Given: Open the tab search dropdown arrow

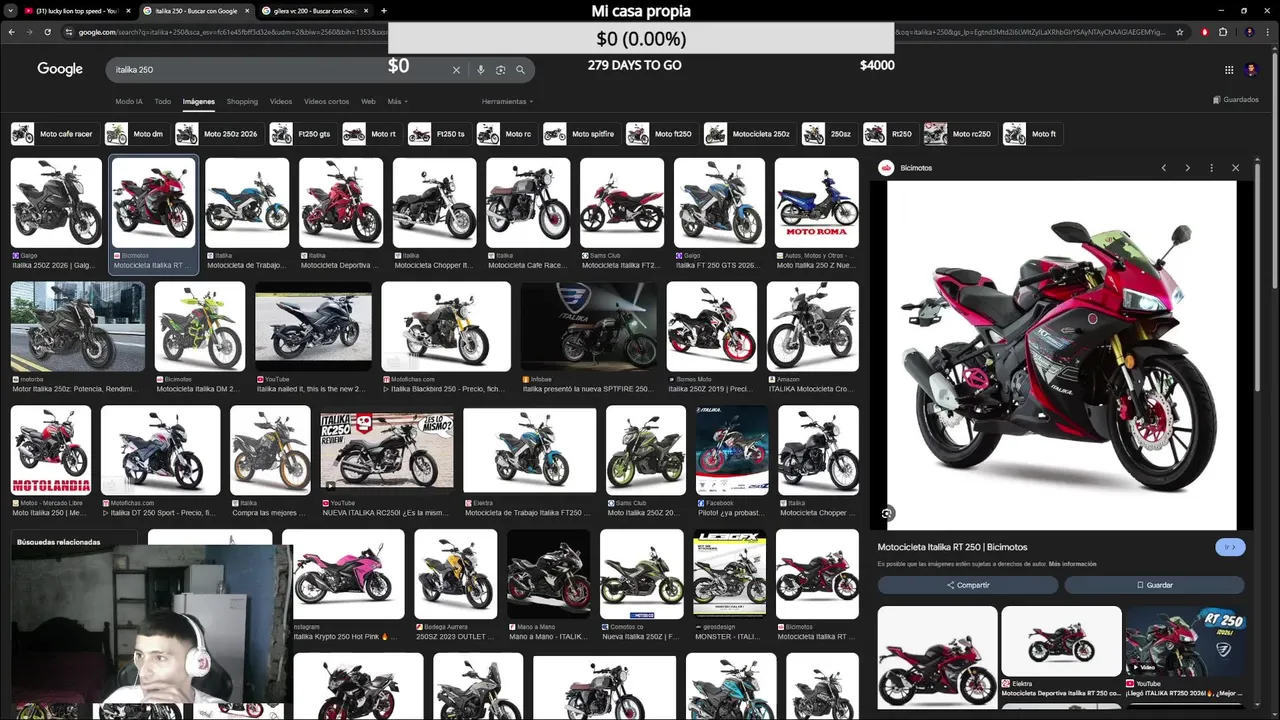Looking at the screenshot, I should point(12,11).
